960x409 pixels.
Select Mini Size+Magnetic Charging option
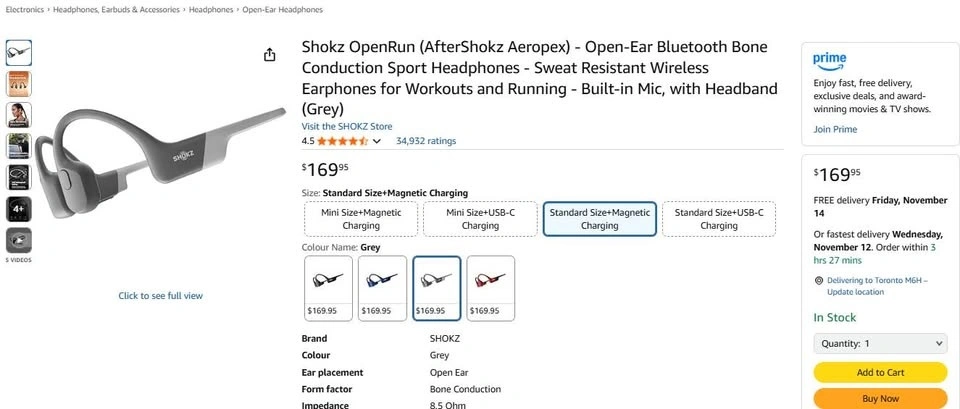[361, 219]
